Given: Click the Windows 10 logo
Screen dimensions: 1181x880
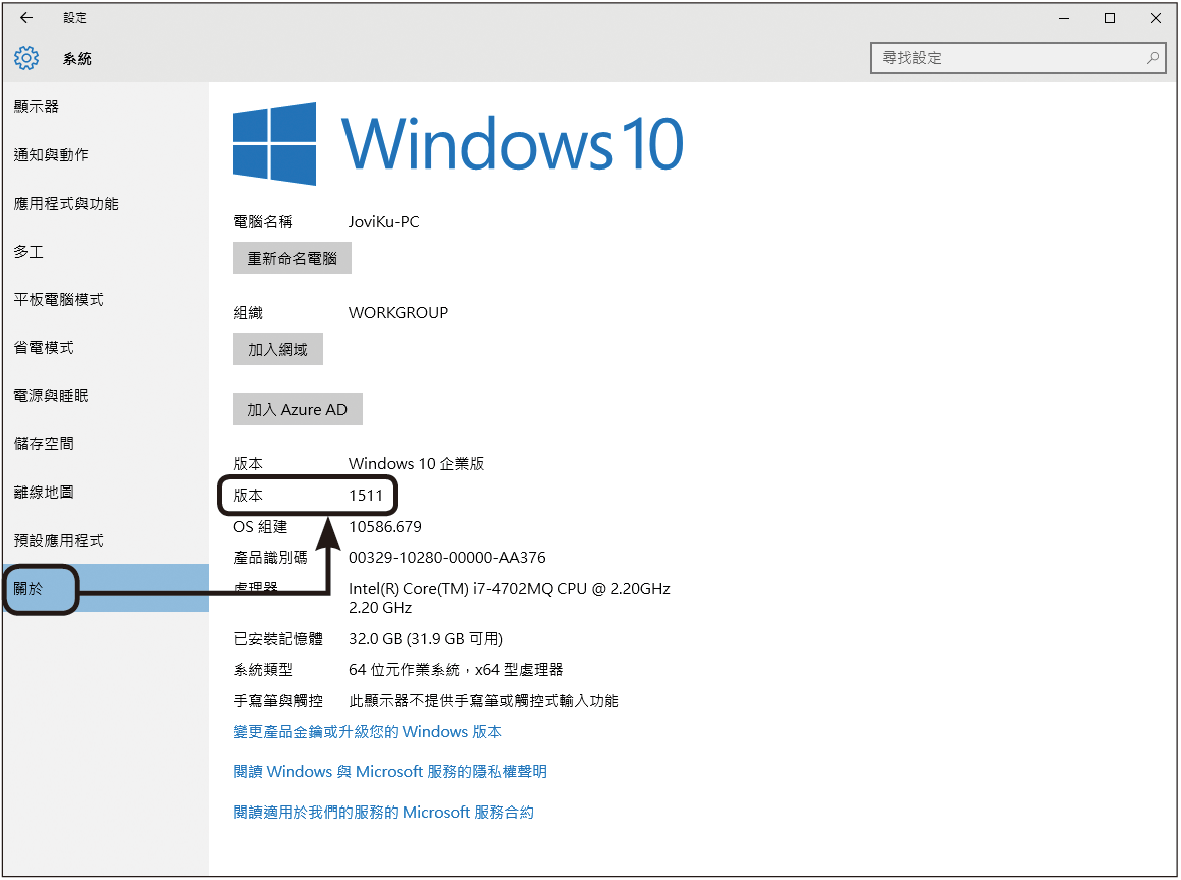Looking at the screenshot, I should [x=458, y=143].
